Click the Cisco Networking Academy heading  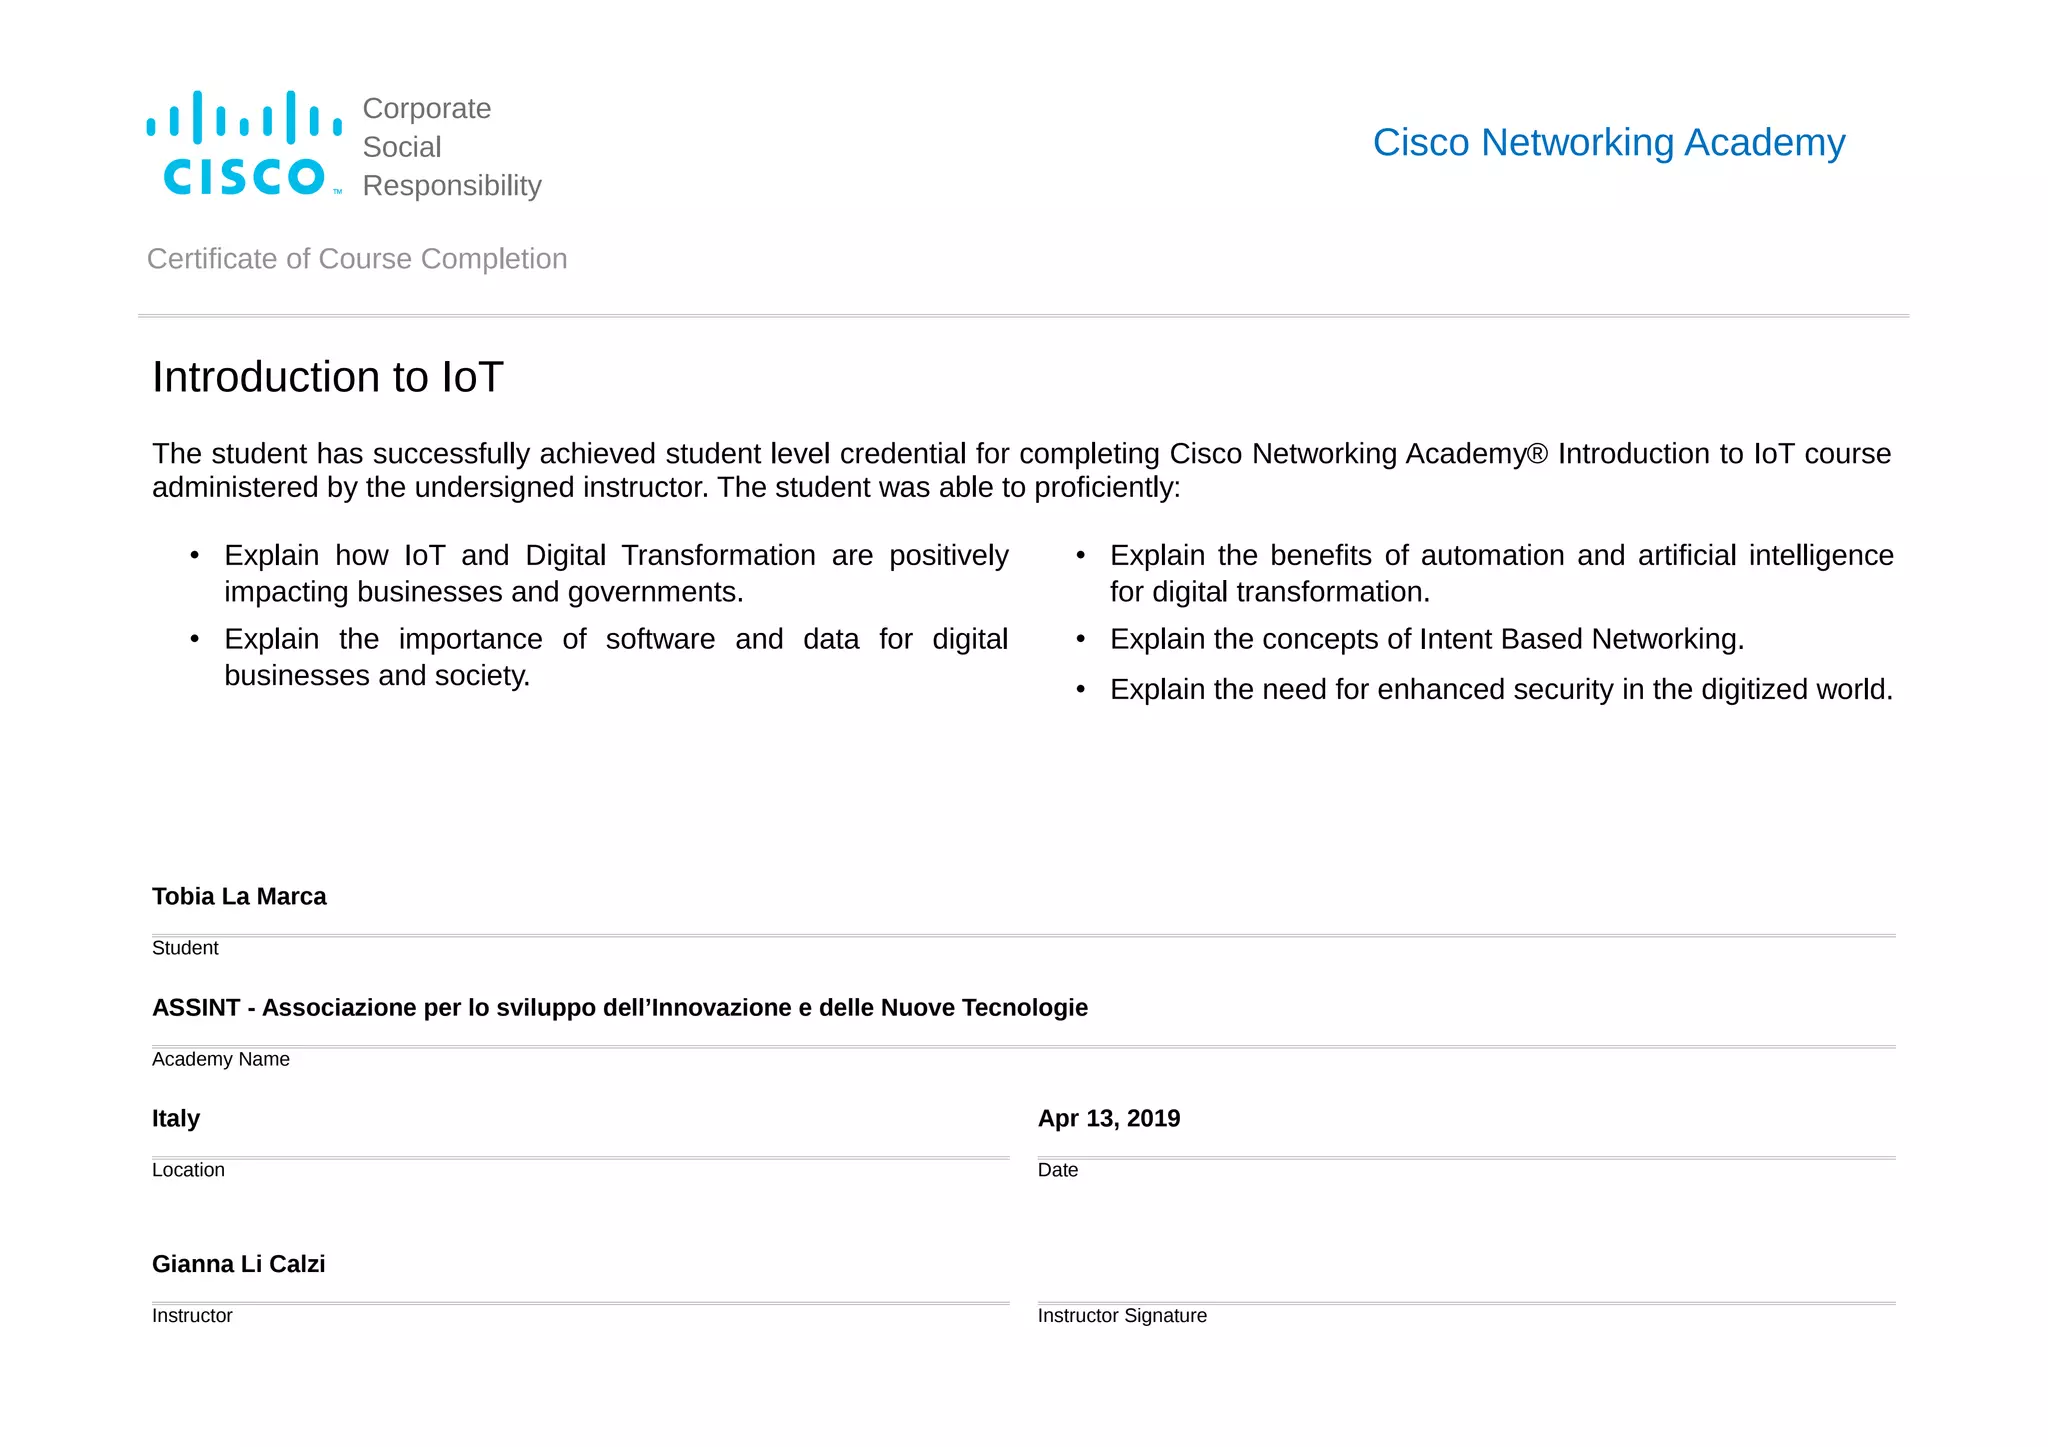(1608, 143)
